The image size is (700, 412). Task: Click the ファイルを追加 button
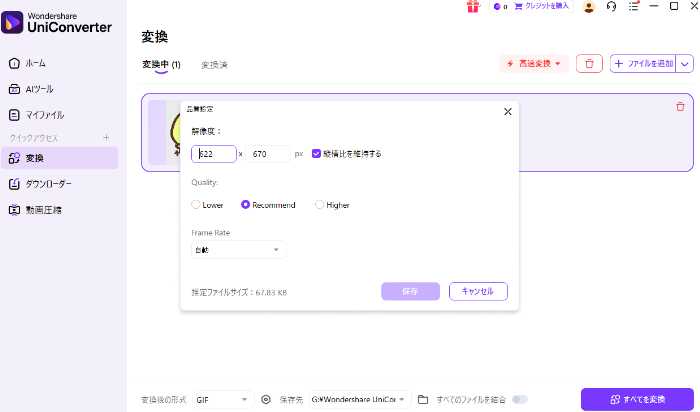click(643, 64)
